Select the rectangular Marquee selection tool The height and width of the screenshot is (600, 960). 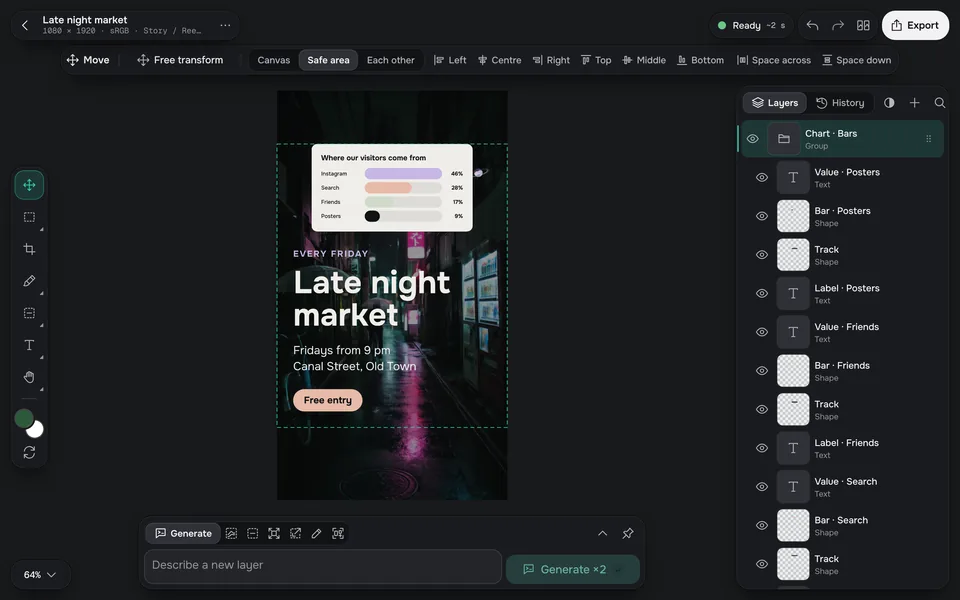(x=29, y=217)
